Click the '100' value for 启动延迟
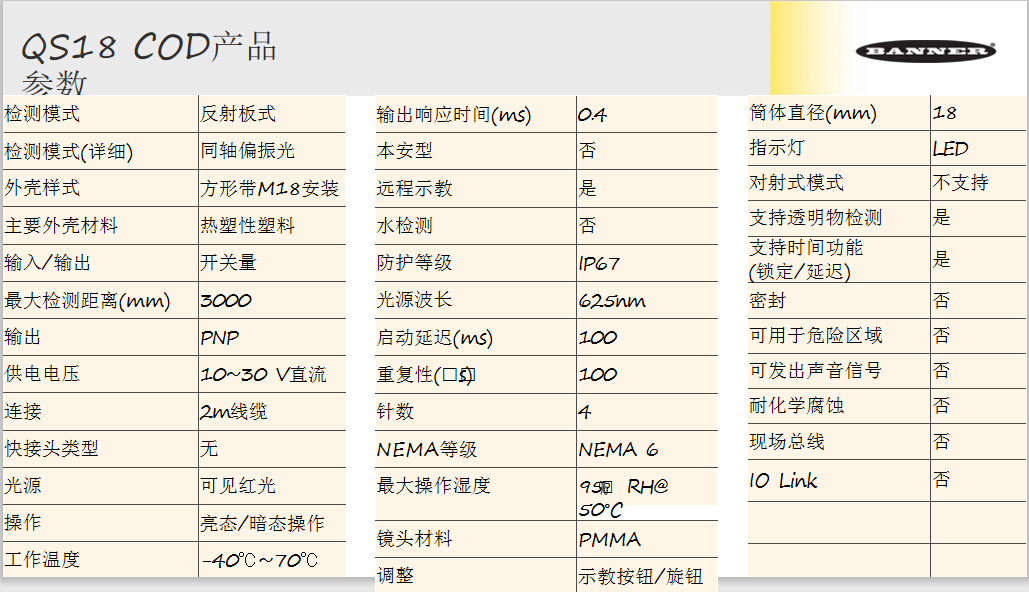1029x592 pixels. [x=598, y=338]
